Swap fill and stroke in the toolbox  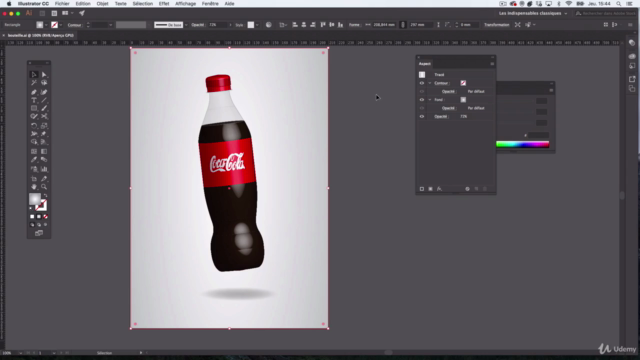45,196
